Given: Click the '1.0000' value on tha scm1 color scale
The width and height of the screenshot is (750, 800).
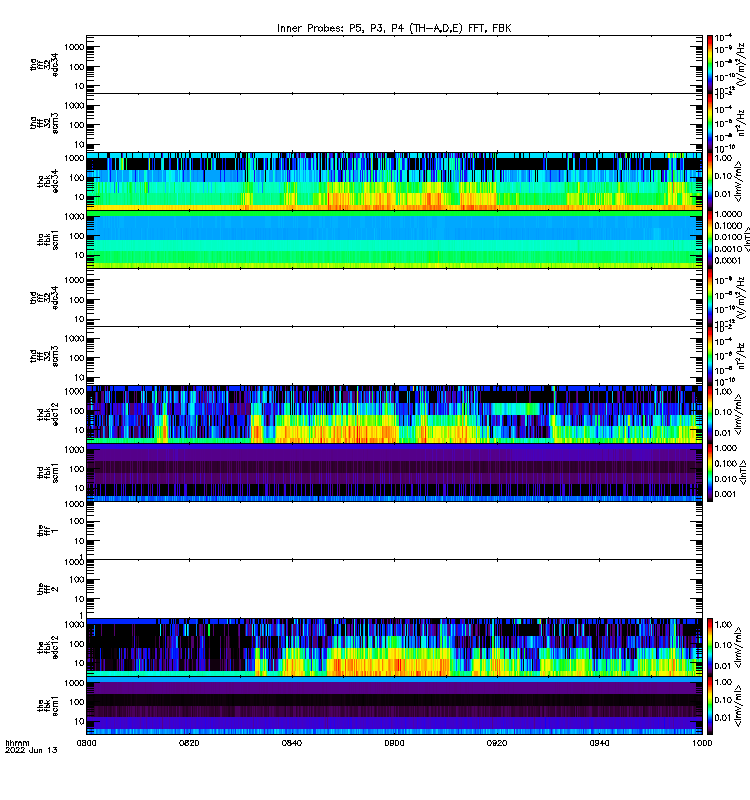Looking at the screenshot, I should [x=728, y=214].
